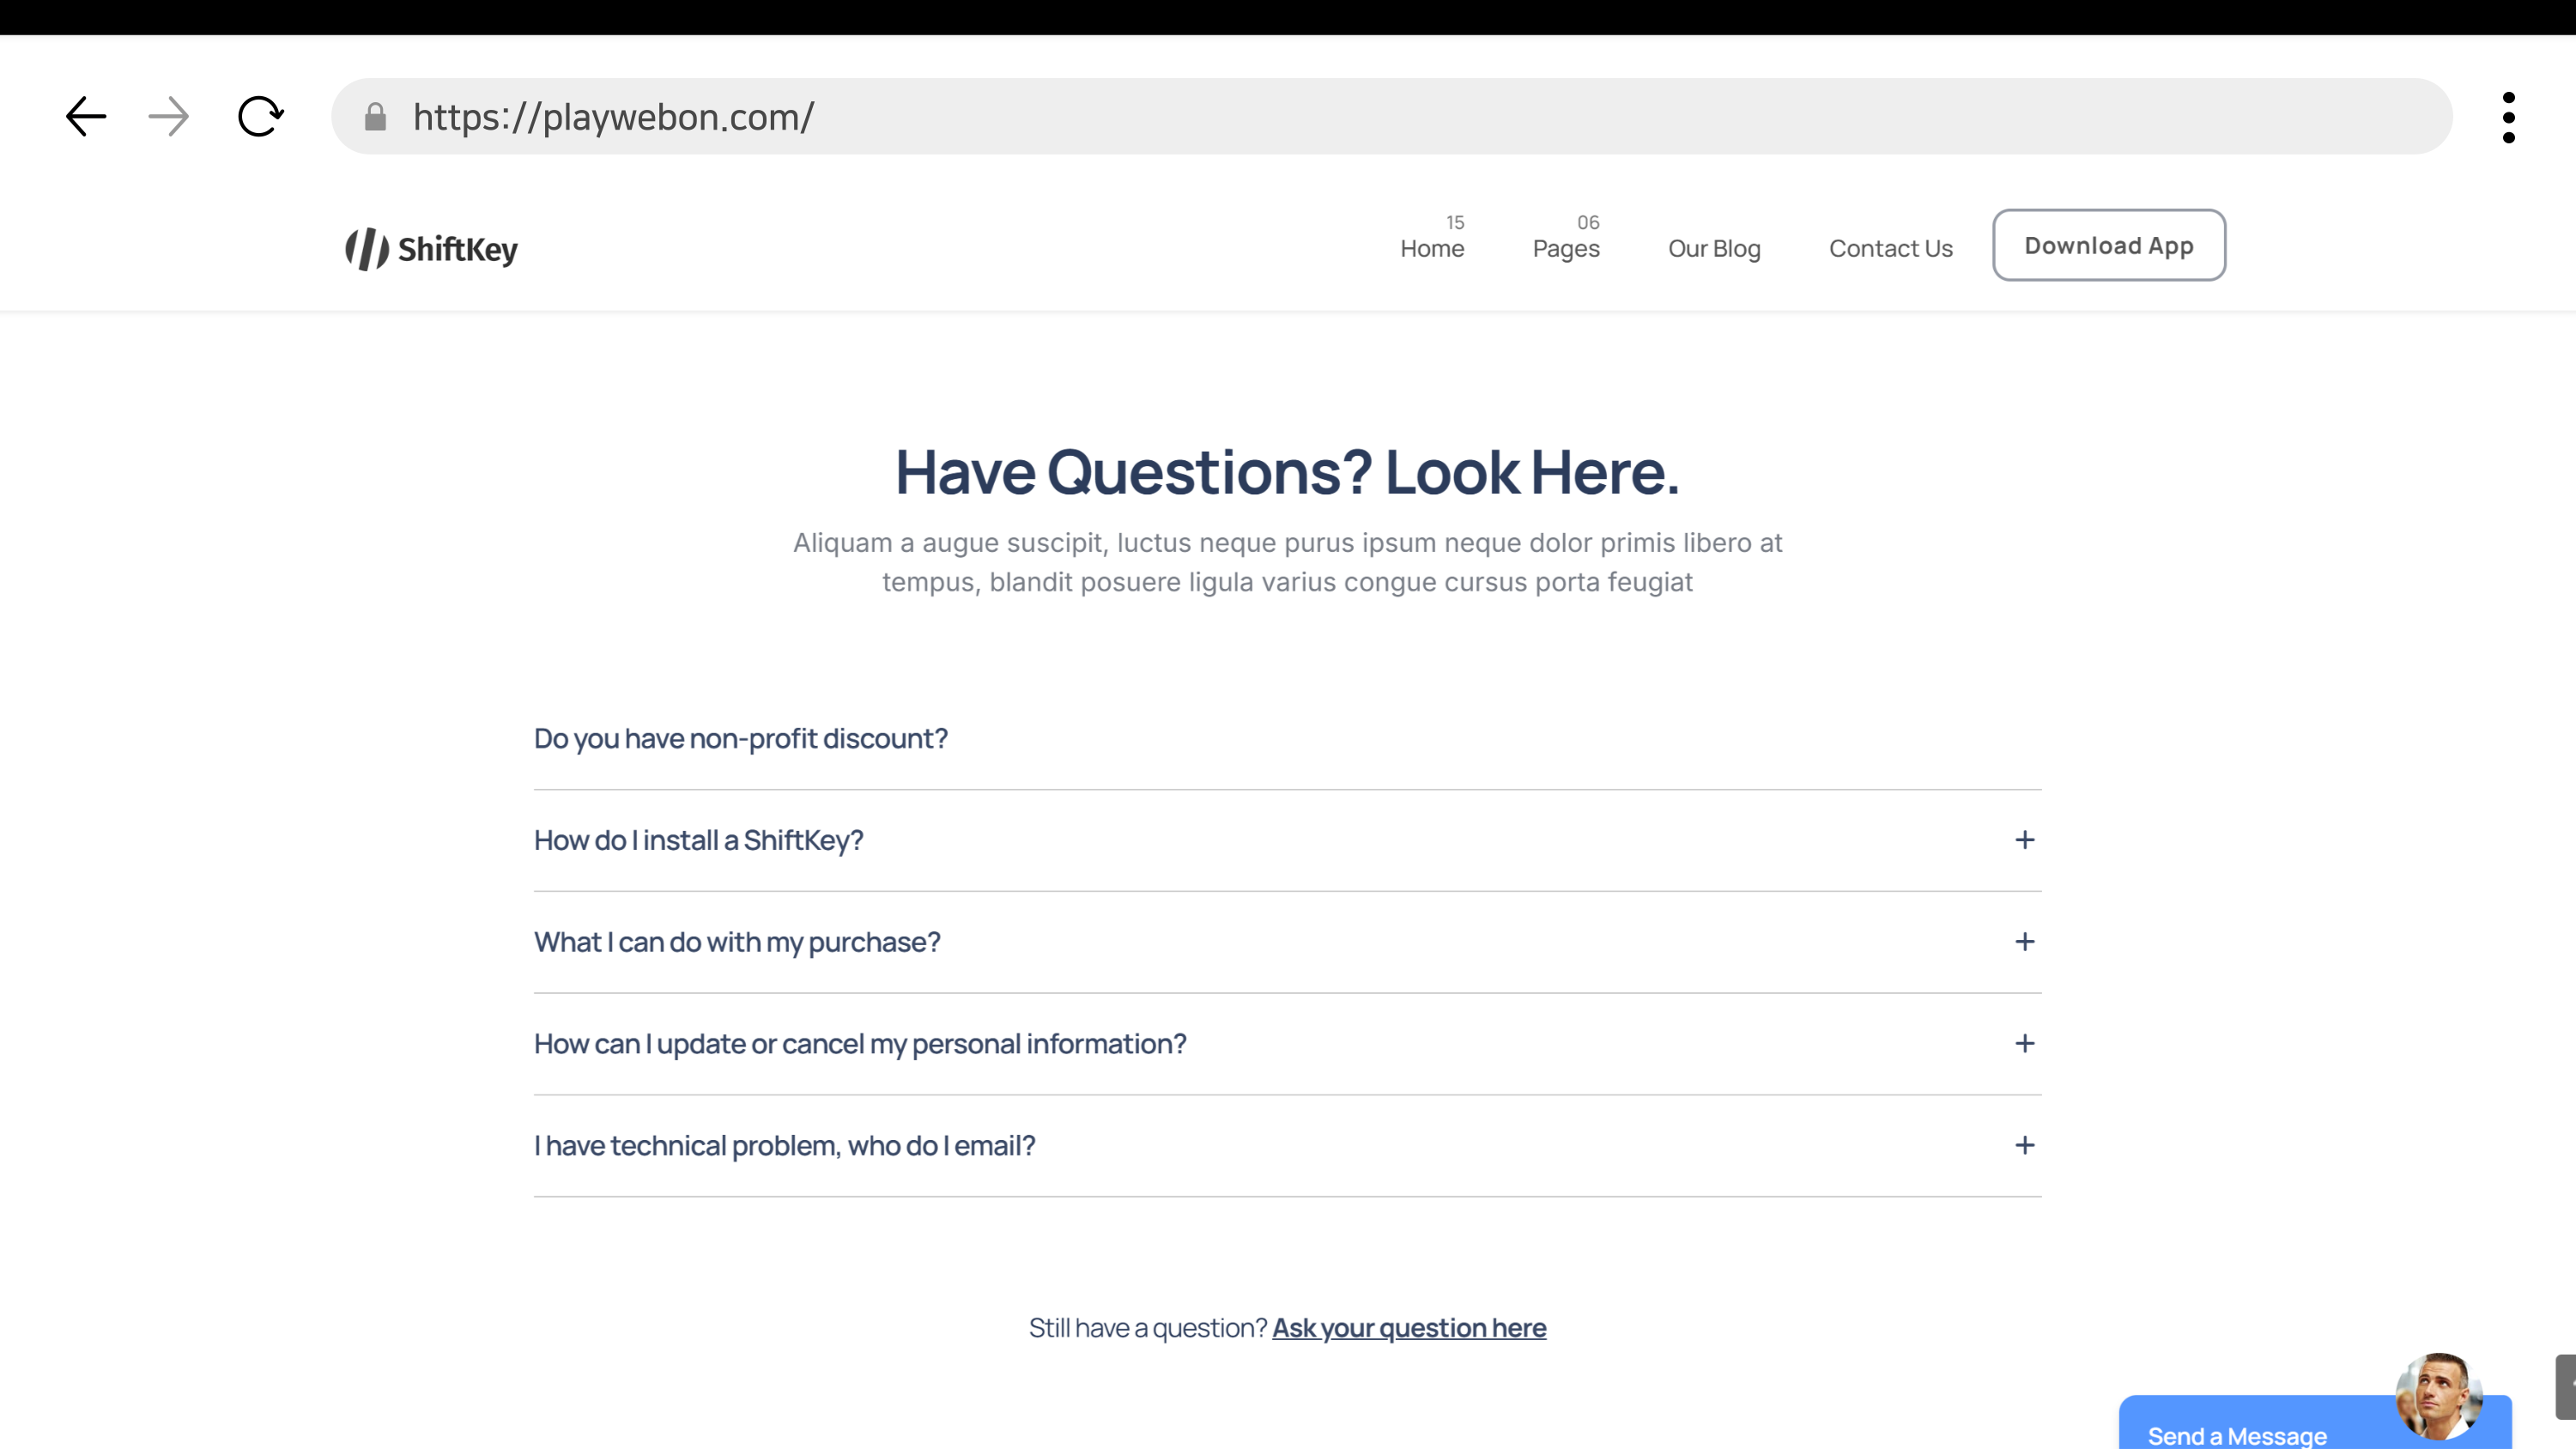Viewport: 2576px width, 1449px height.
Task: Click the ShiftKey logo
Action: click(432, 248)
